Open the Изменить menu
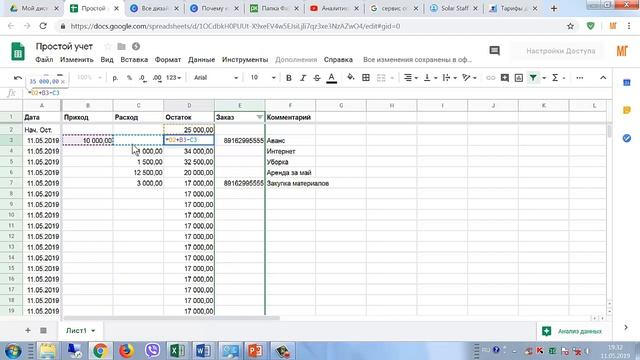 point(77,60)
